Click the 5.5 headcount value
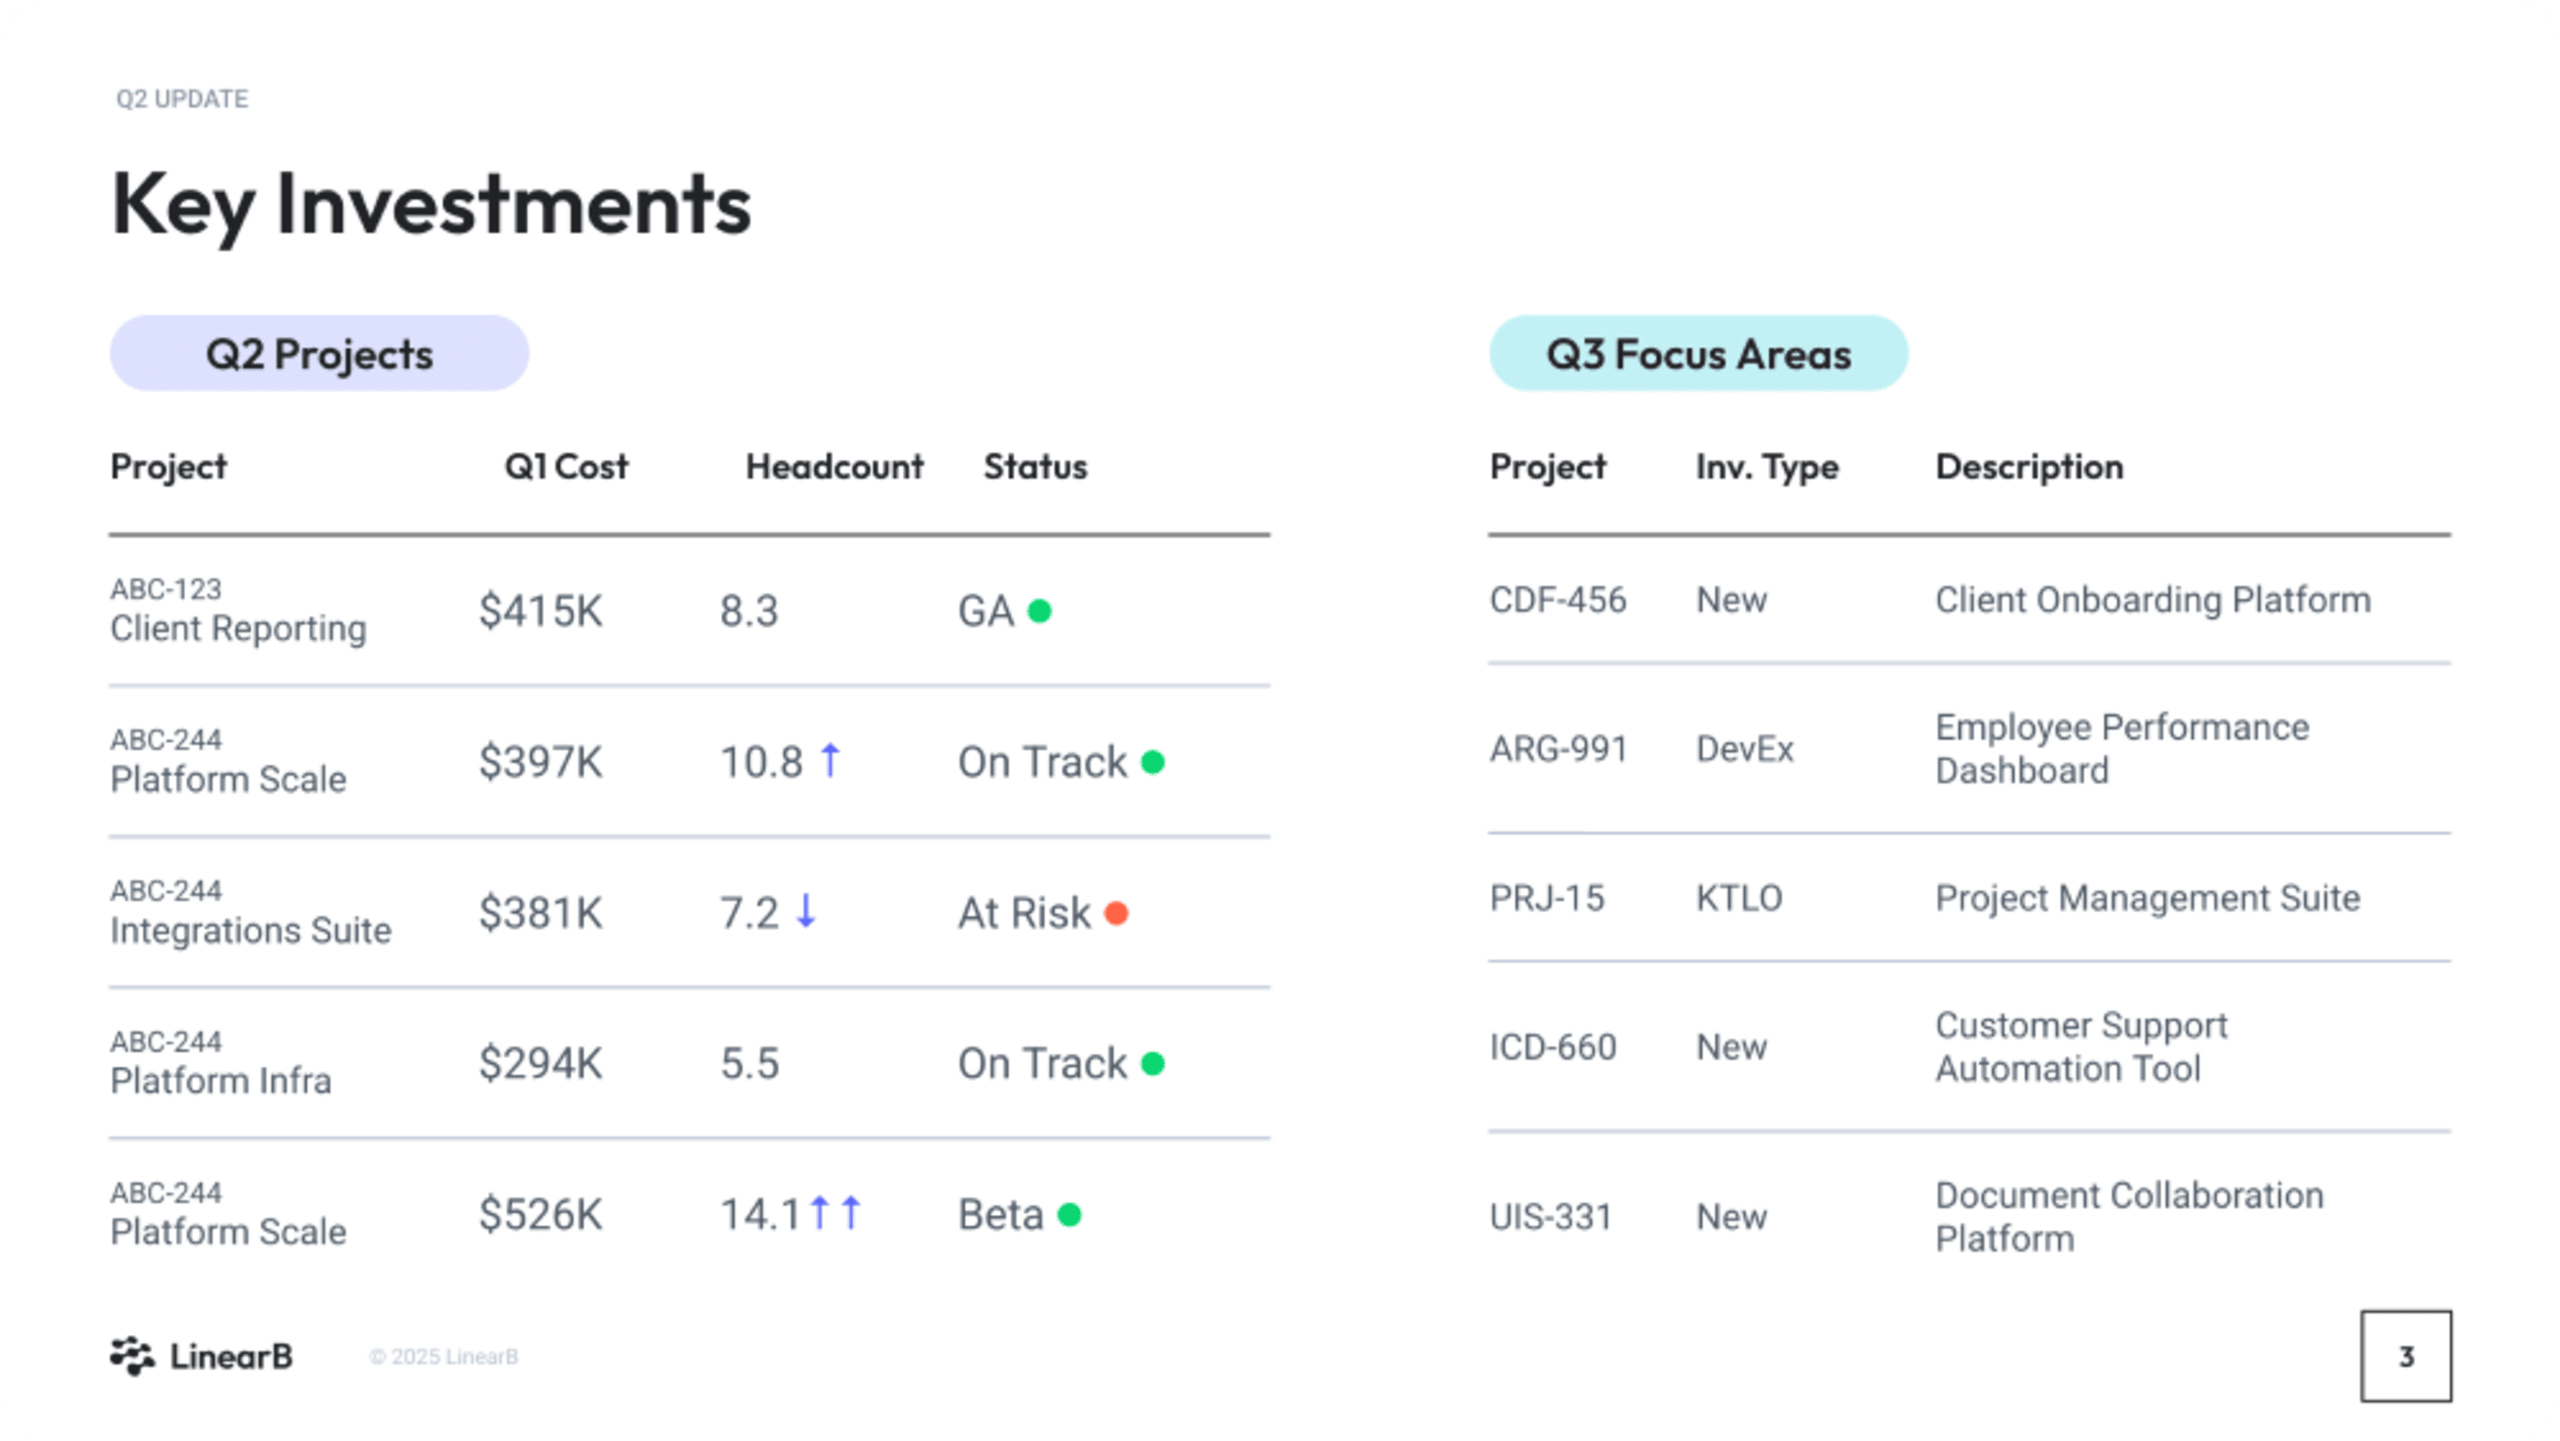 coord(749,1063)
